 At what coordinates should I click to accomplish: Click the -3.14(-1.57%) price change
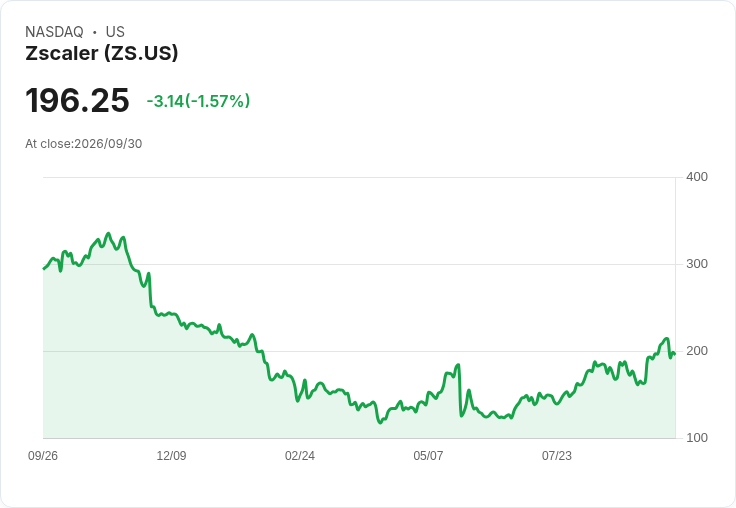pyautogui.click(x=198, y=101)
